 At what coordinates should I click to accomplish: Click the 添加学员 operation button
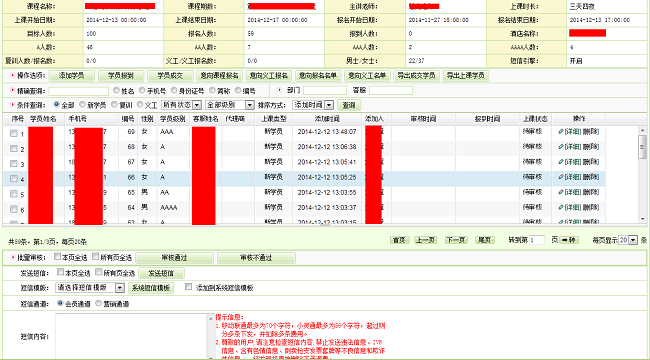coord(72,75)
